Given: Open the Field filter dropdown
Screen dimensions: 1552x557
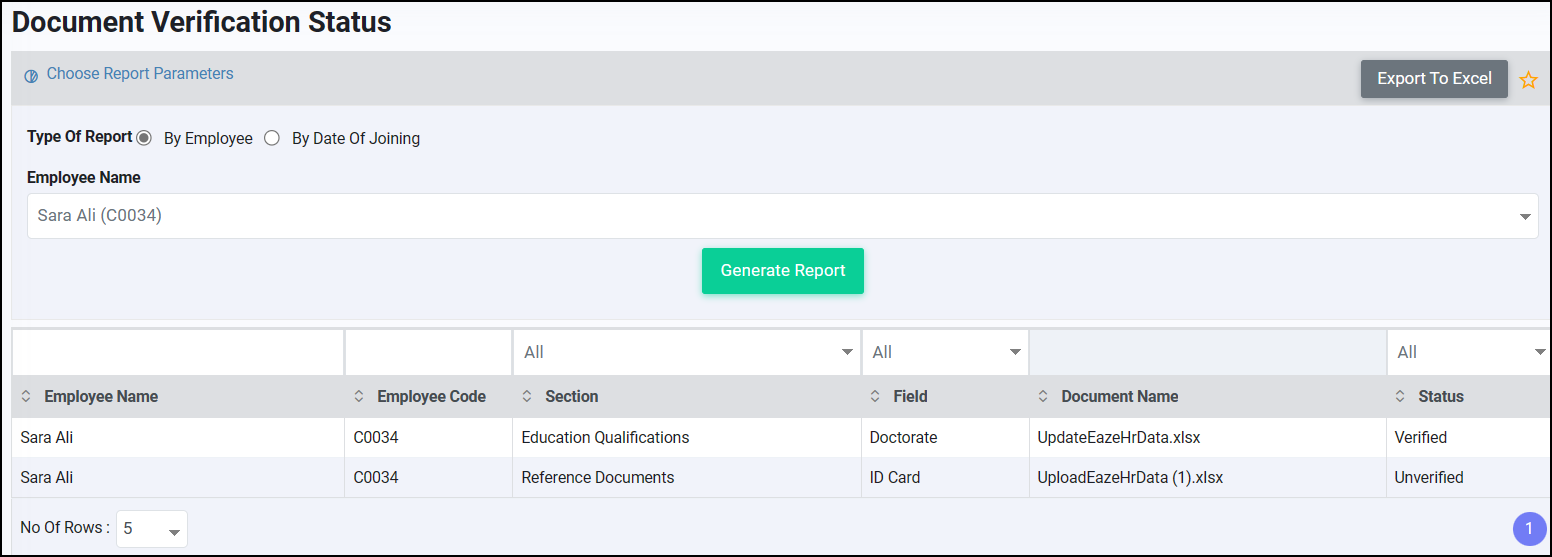Looking at the screenshot, I should click(945, 352).
